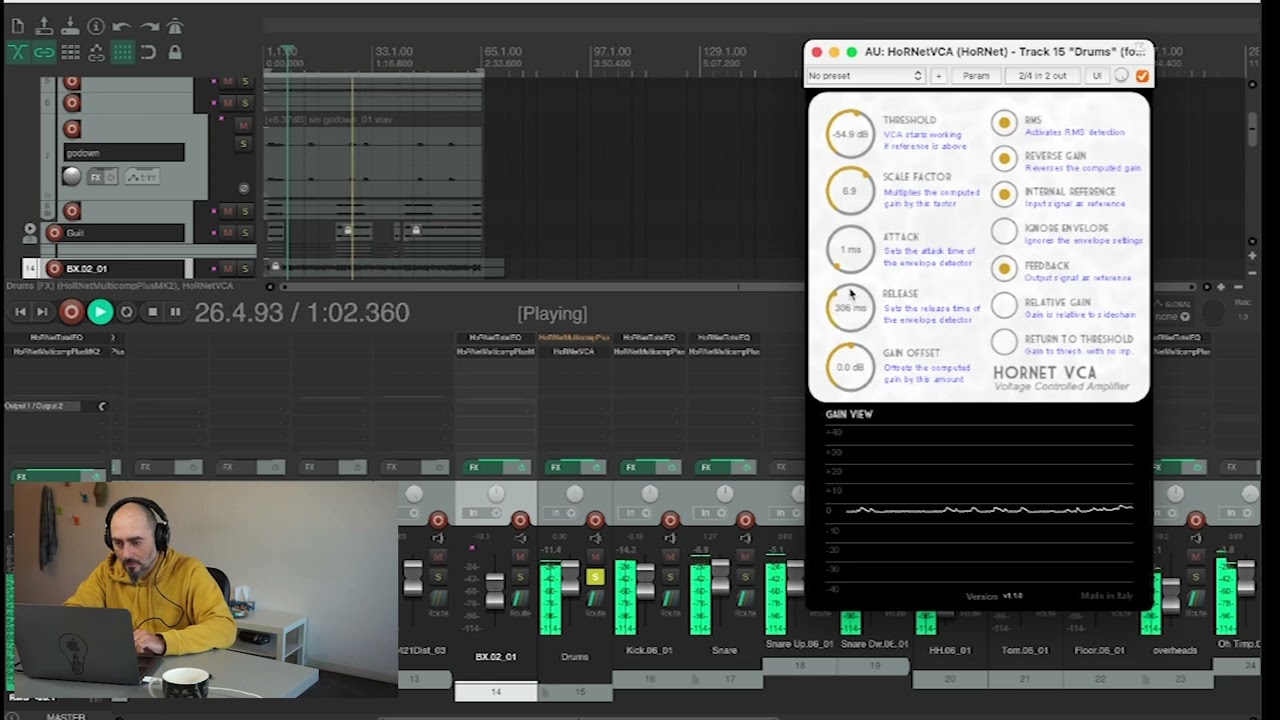
Task: Create a new project with toolbar icon
Action: [x=18, y=27]
